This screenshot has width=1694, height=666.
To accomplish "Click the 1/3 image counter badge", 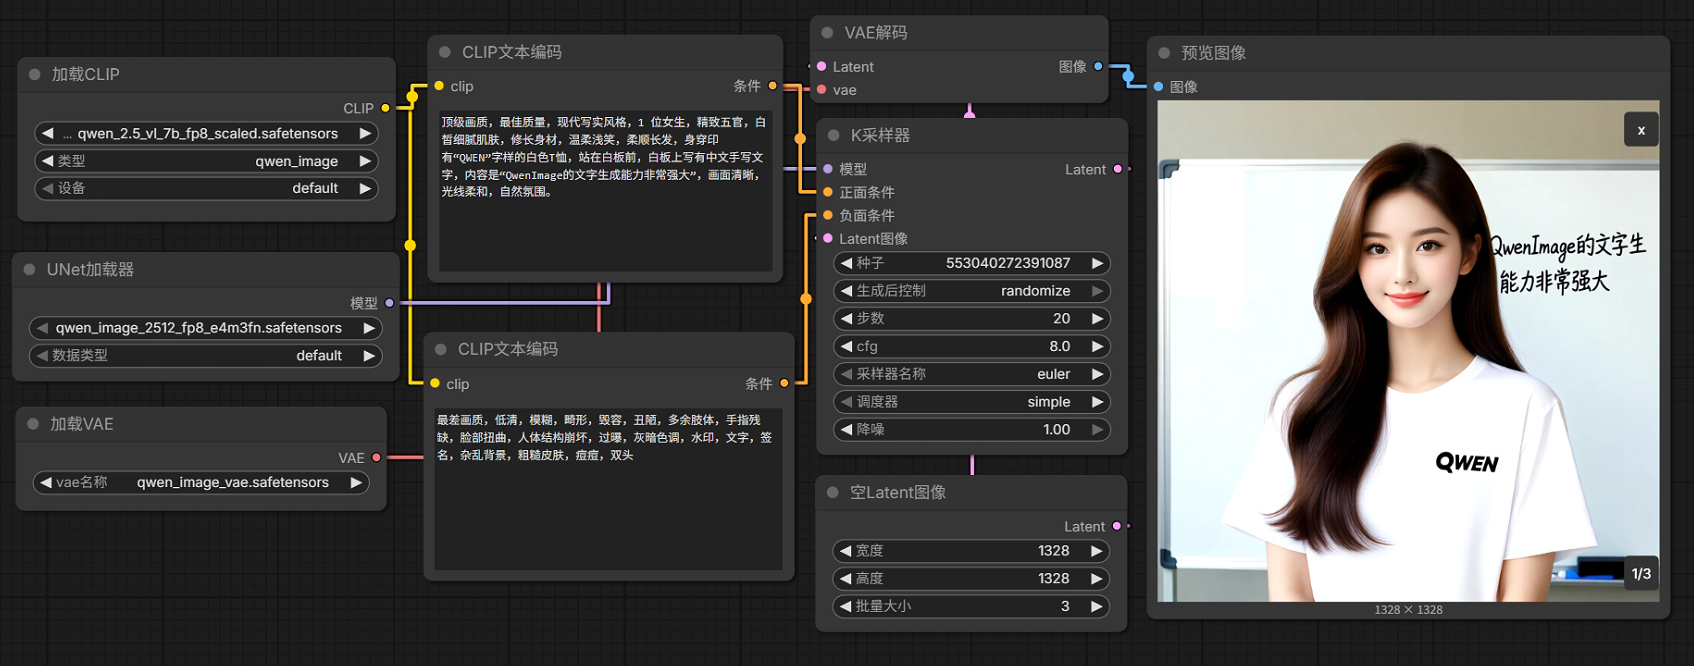I will pyautogui.click(x=1641, y=573).
